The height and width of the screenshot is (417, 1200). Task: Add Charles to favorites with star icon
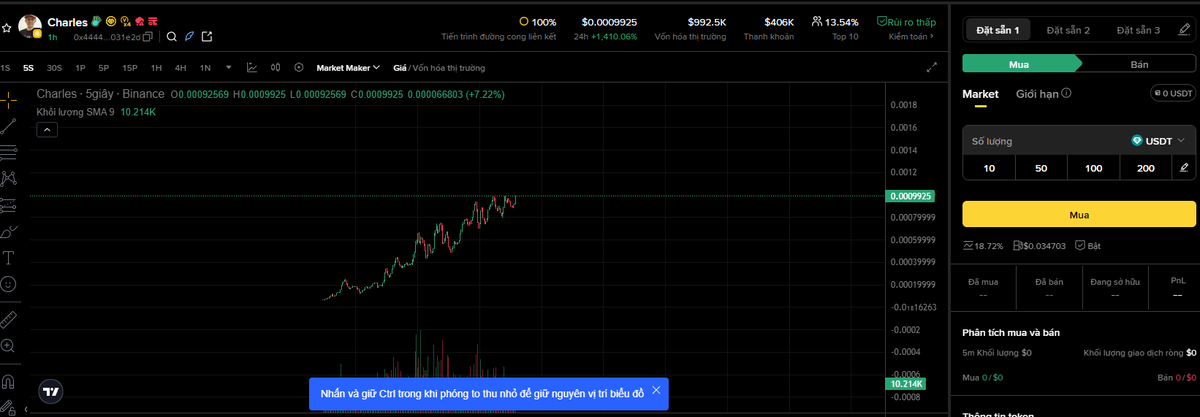[x=6, y=29]
